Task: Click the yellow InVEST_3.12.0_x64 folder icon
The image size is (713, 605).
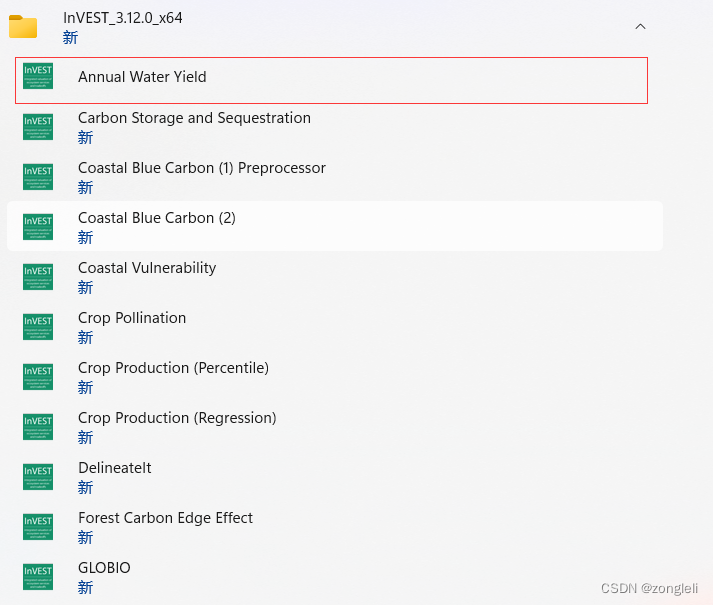Action: point(23,27)
